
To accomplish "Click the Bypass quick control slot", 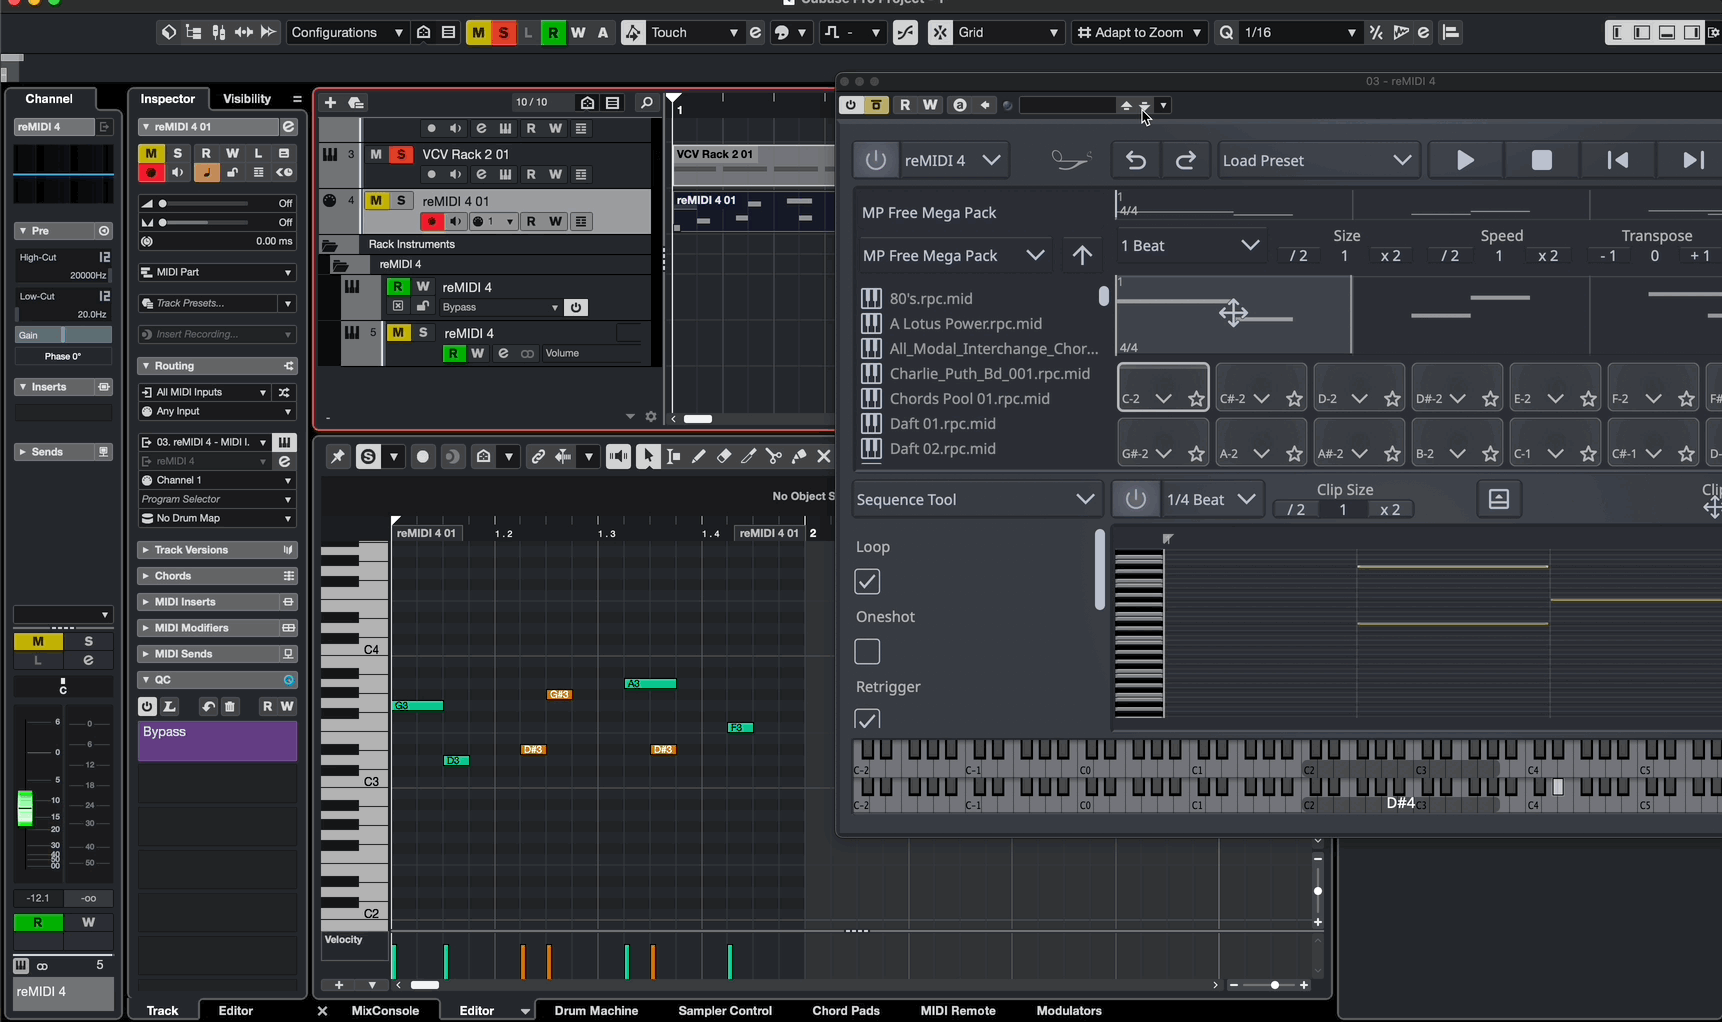I will click(x=217, y=741).
